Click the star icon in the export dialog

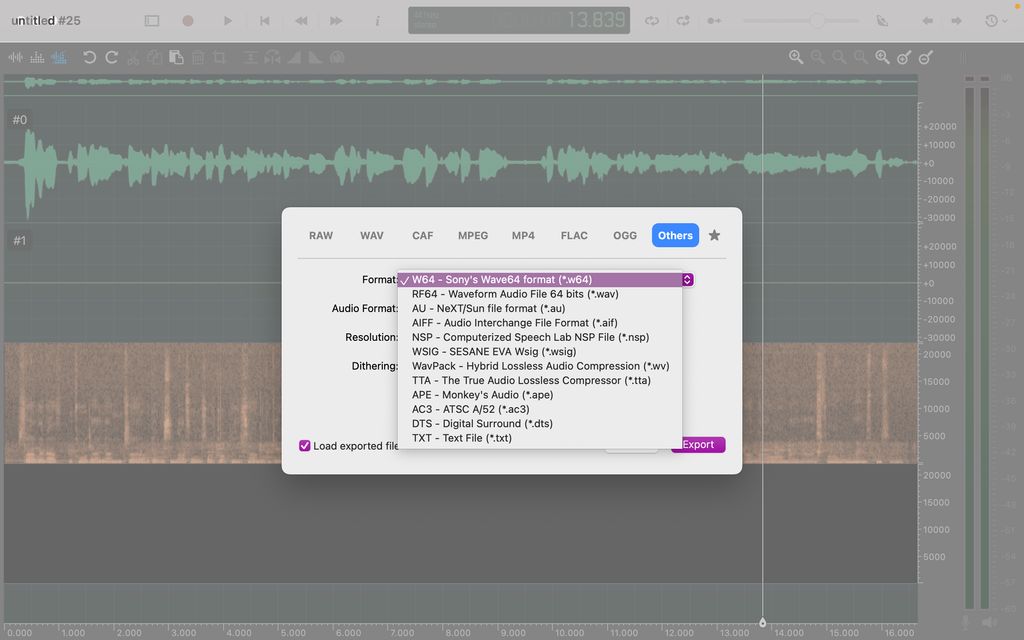713,235
